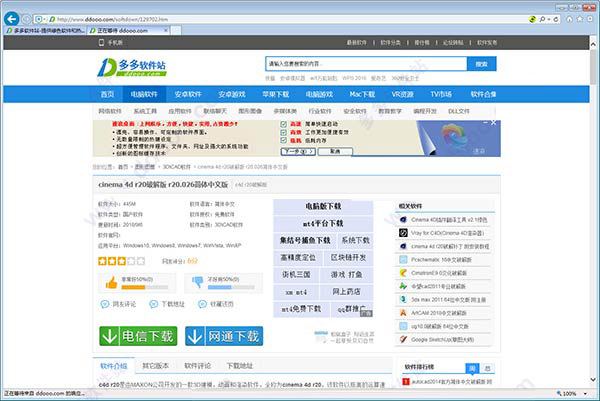Close the banner advertisement with X
Image resolution: width=600 pixels, height=401 pixels.
(x=494, y=123)
